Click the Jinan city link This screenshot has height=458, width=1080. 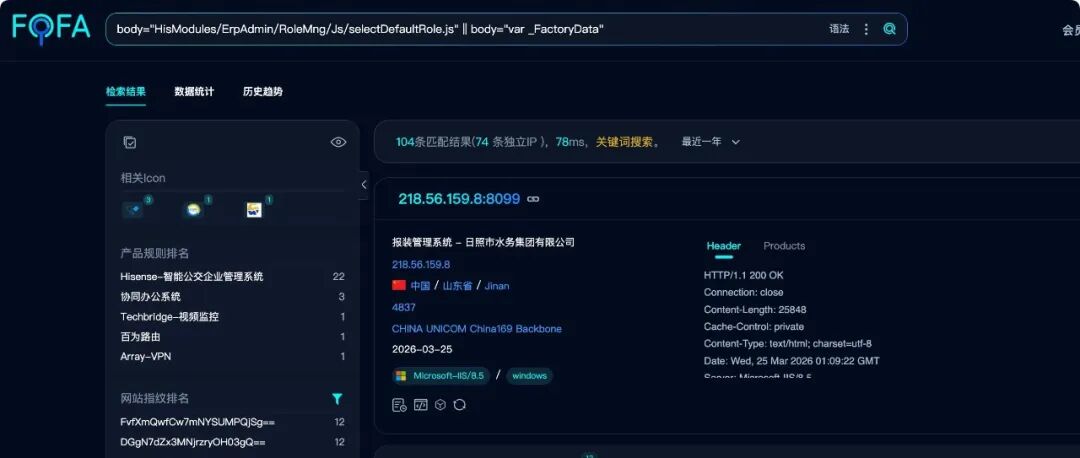click(x=497, y=286)
